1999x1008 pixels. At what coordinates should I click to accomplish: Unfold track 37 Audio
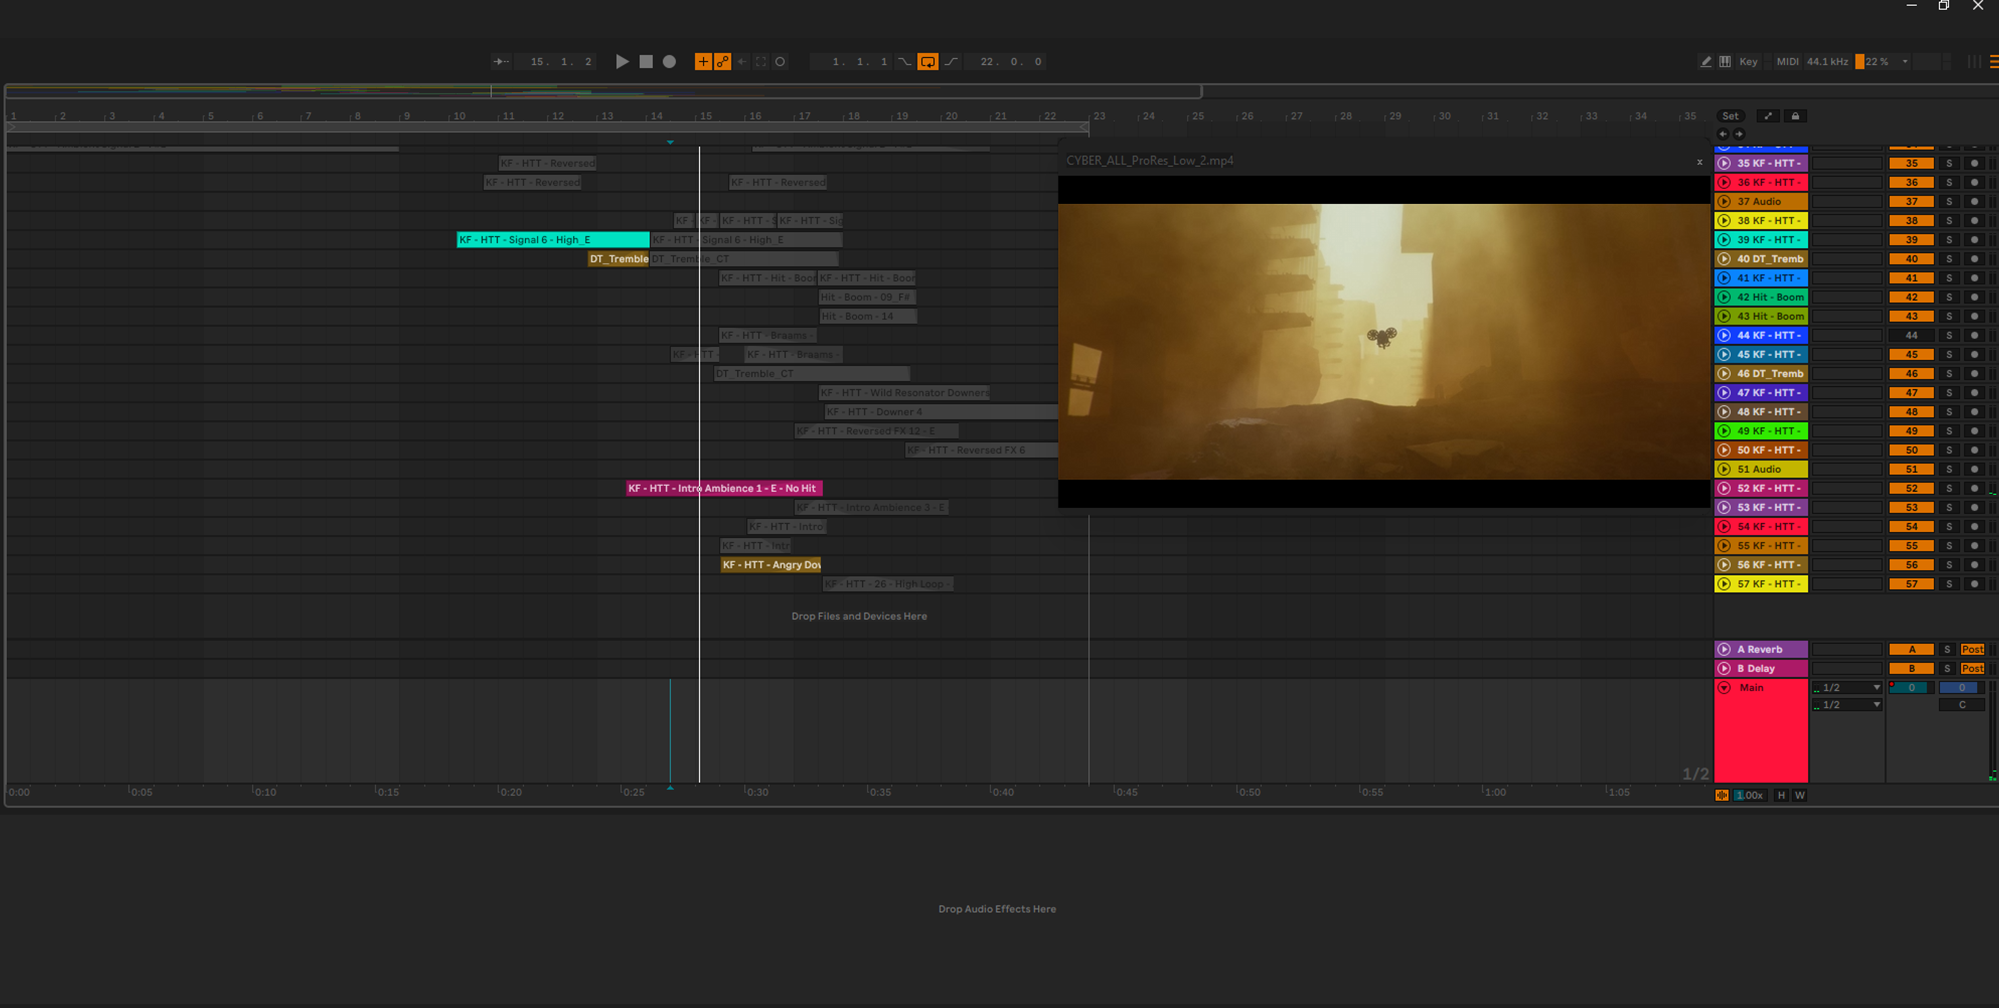[x=1724, y=202]
